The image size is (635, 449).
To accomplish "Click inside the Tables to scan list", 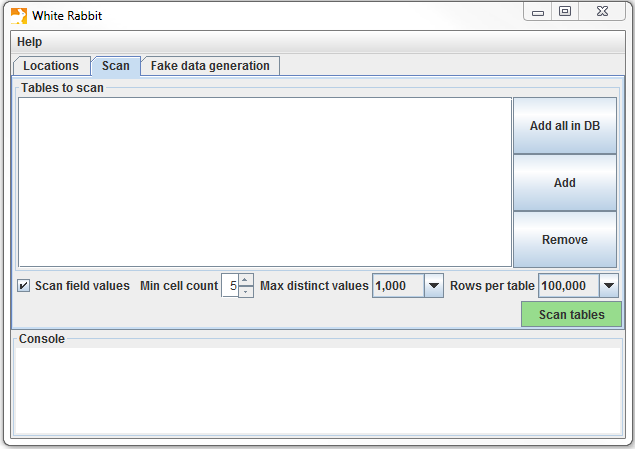I will pyautogui.click(x=265, y=182).
